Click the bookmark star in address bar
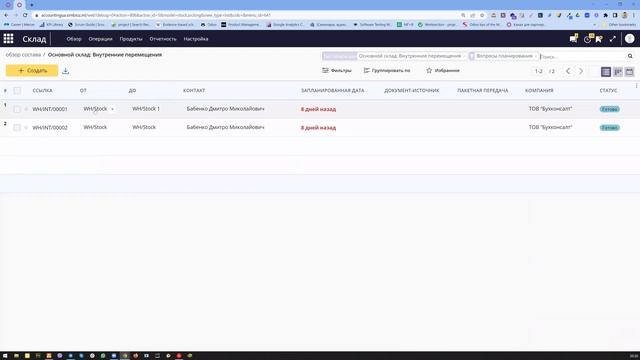The width and height of the screenshot is (640, 360). [x=482, y=15]
